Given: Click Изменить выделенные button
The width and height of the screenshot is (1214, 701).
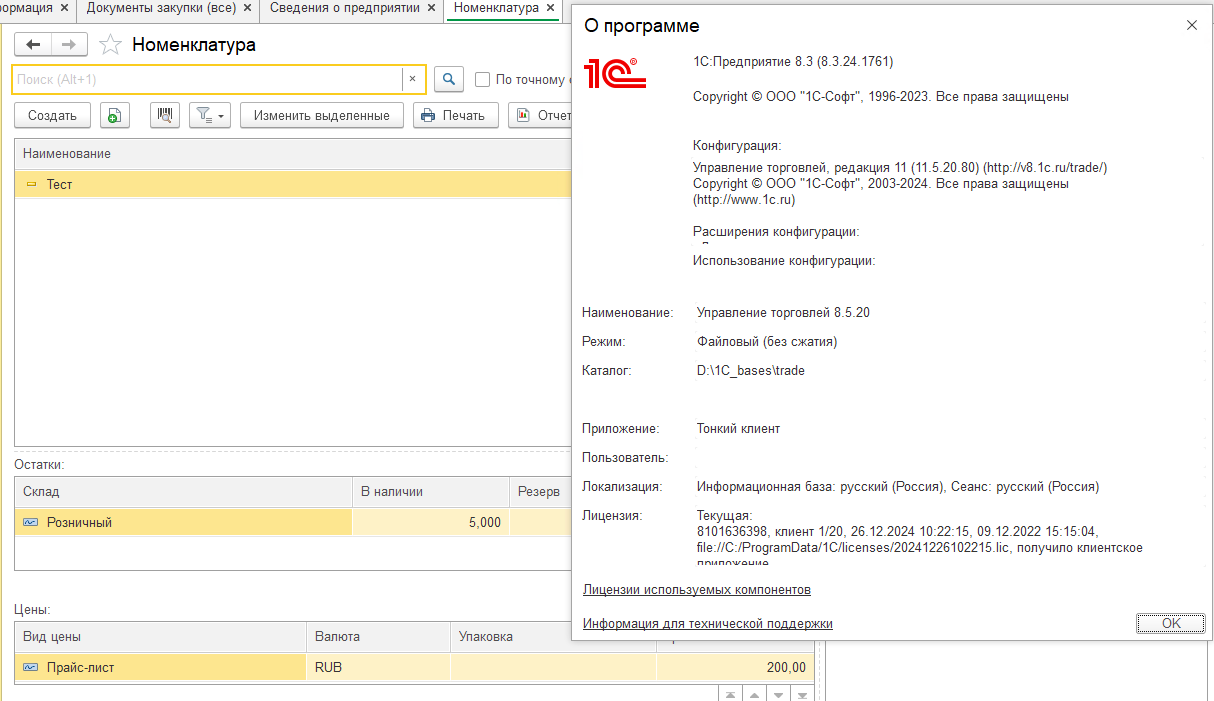Looking at the screenshot, I should pos(321,116).
